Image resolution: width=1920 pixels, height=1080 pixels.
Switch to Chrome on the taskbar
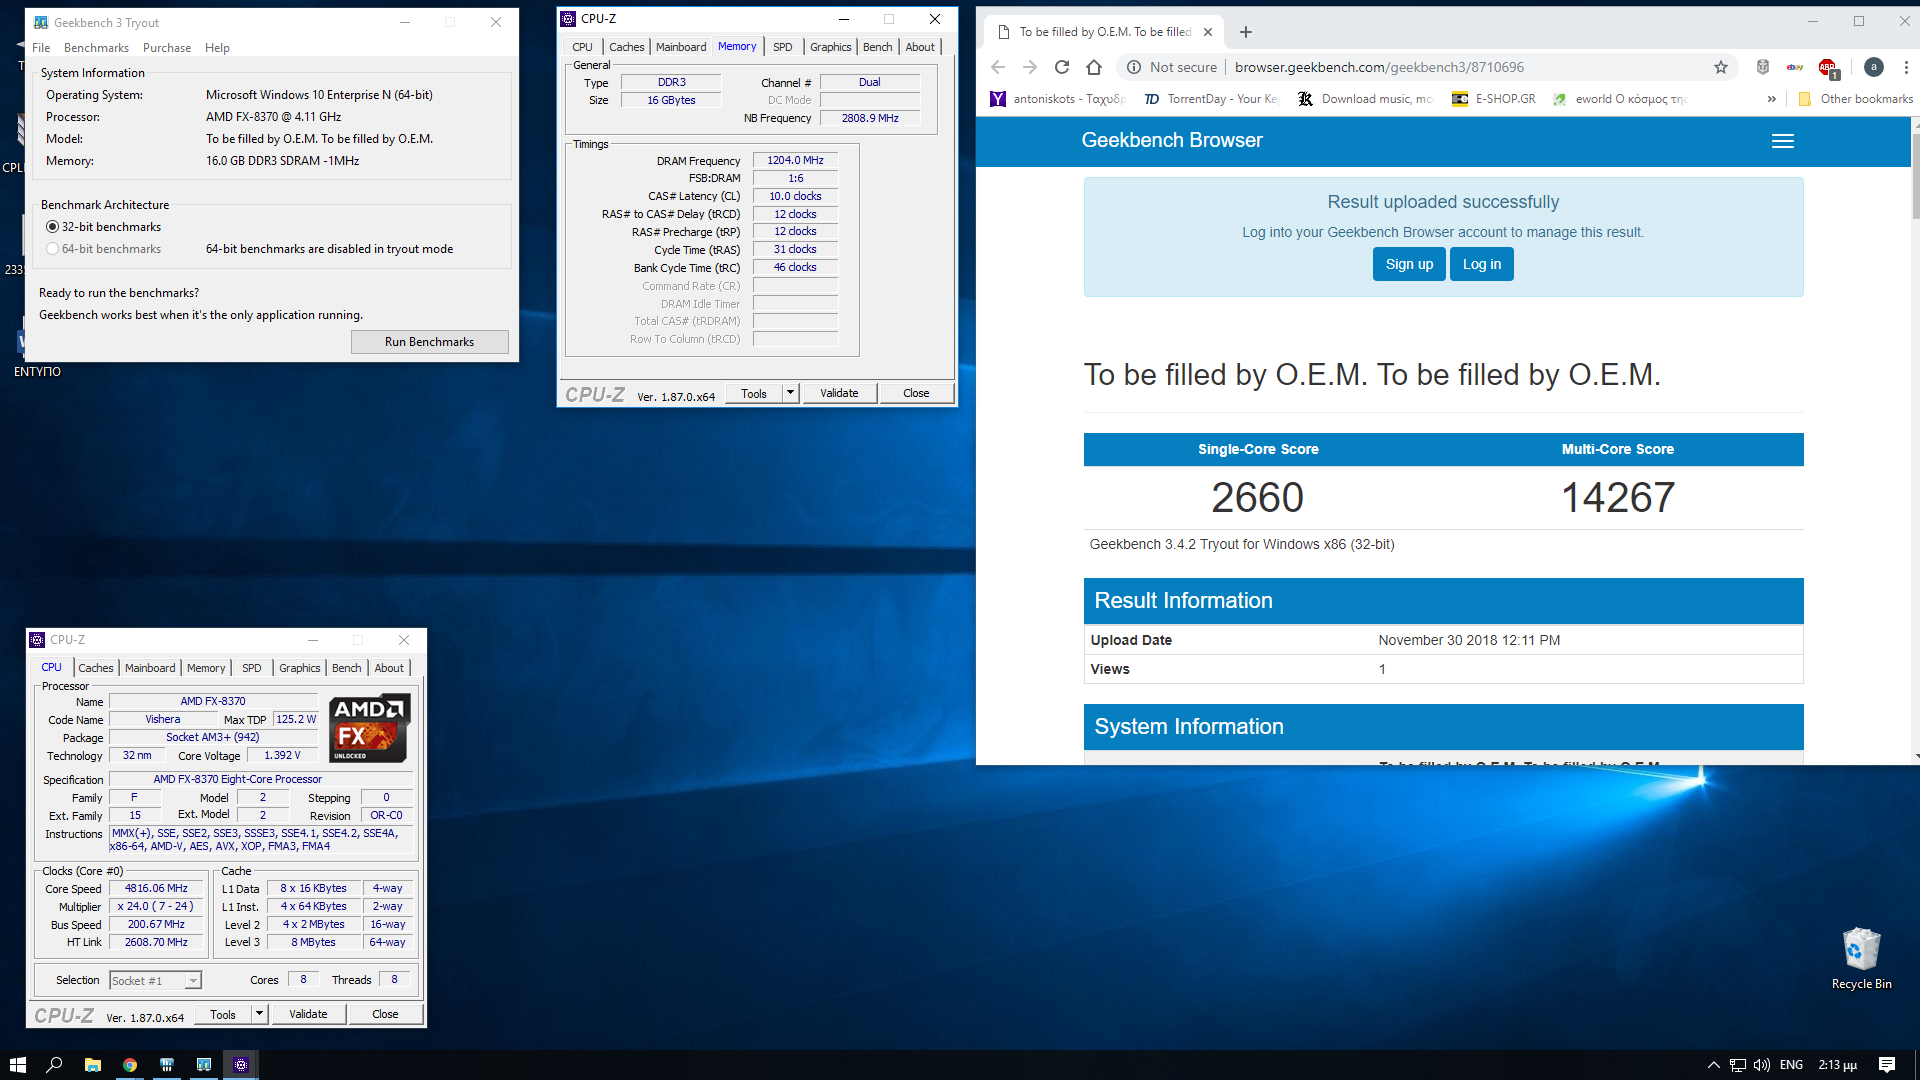point(129,1065)
